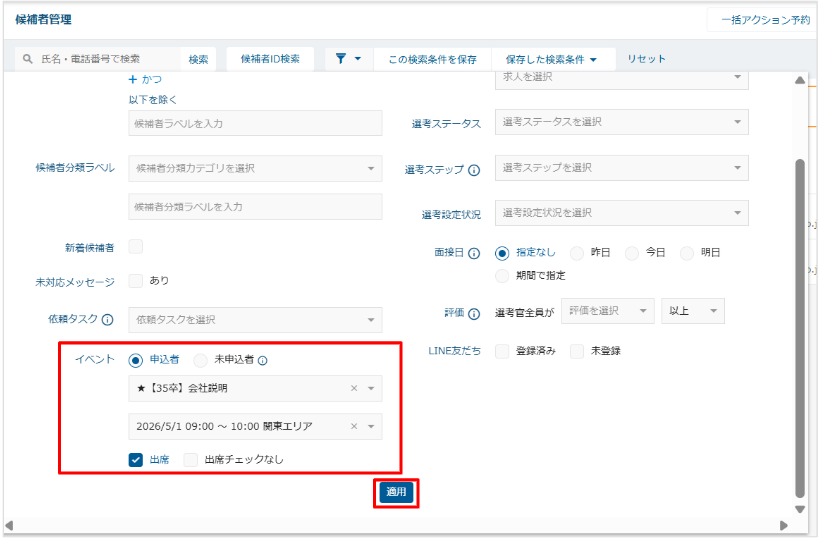Open the 選考ステータス dropdown
This screenshot has height=543, width=824.
coord(621,122)
